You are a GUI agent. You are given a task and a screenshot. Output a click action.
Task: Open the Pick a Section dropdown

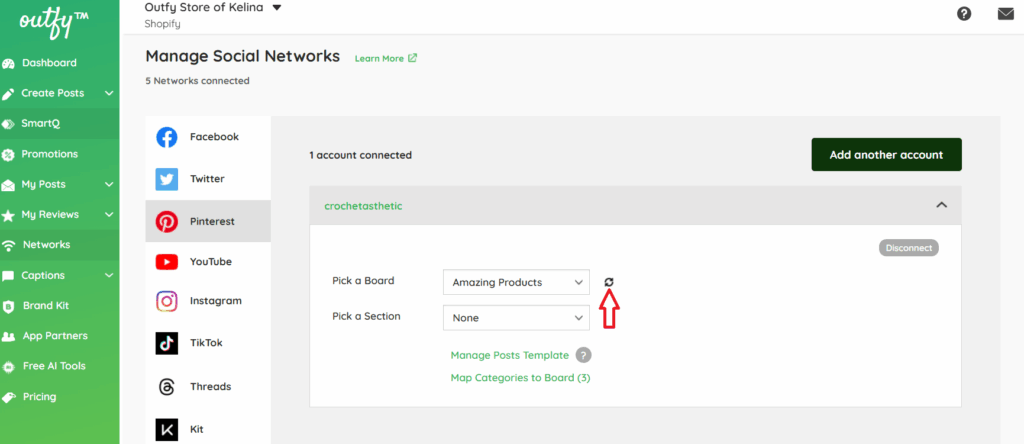coord(516,318)
